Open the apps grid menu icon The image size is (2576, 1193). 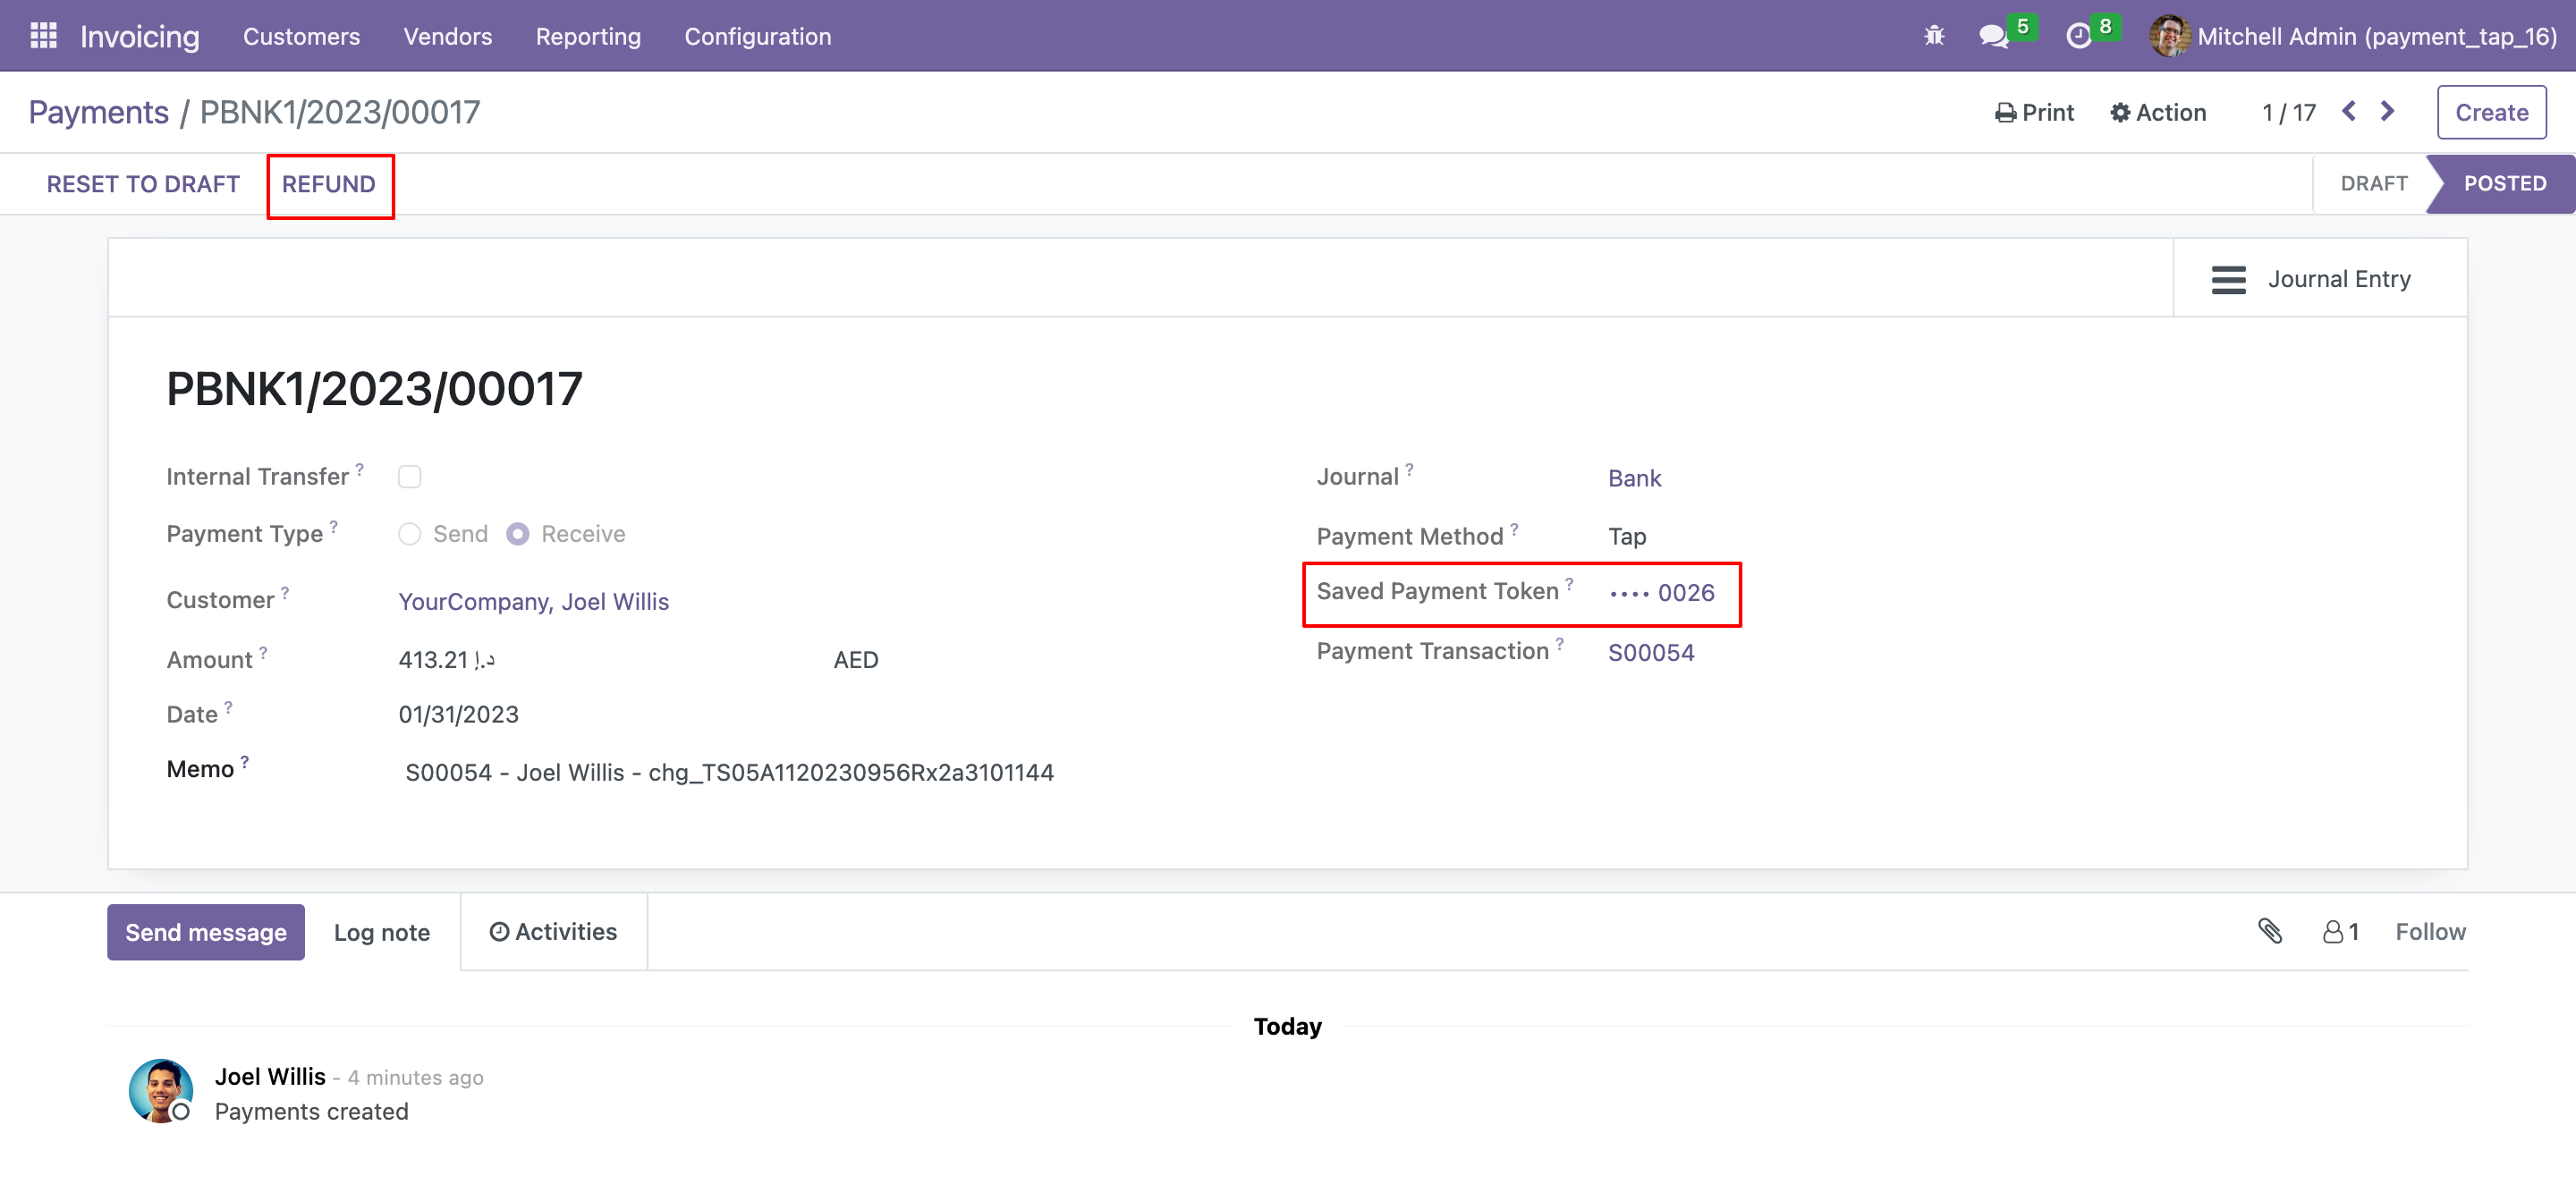pyautogui.click(x=43, y=36)
